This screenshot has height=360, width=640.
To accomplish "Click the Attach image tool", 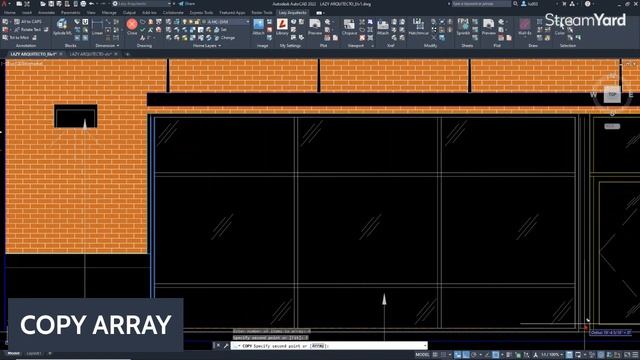I will 258,27.
